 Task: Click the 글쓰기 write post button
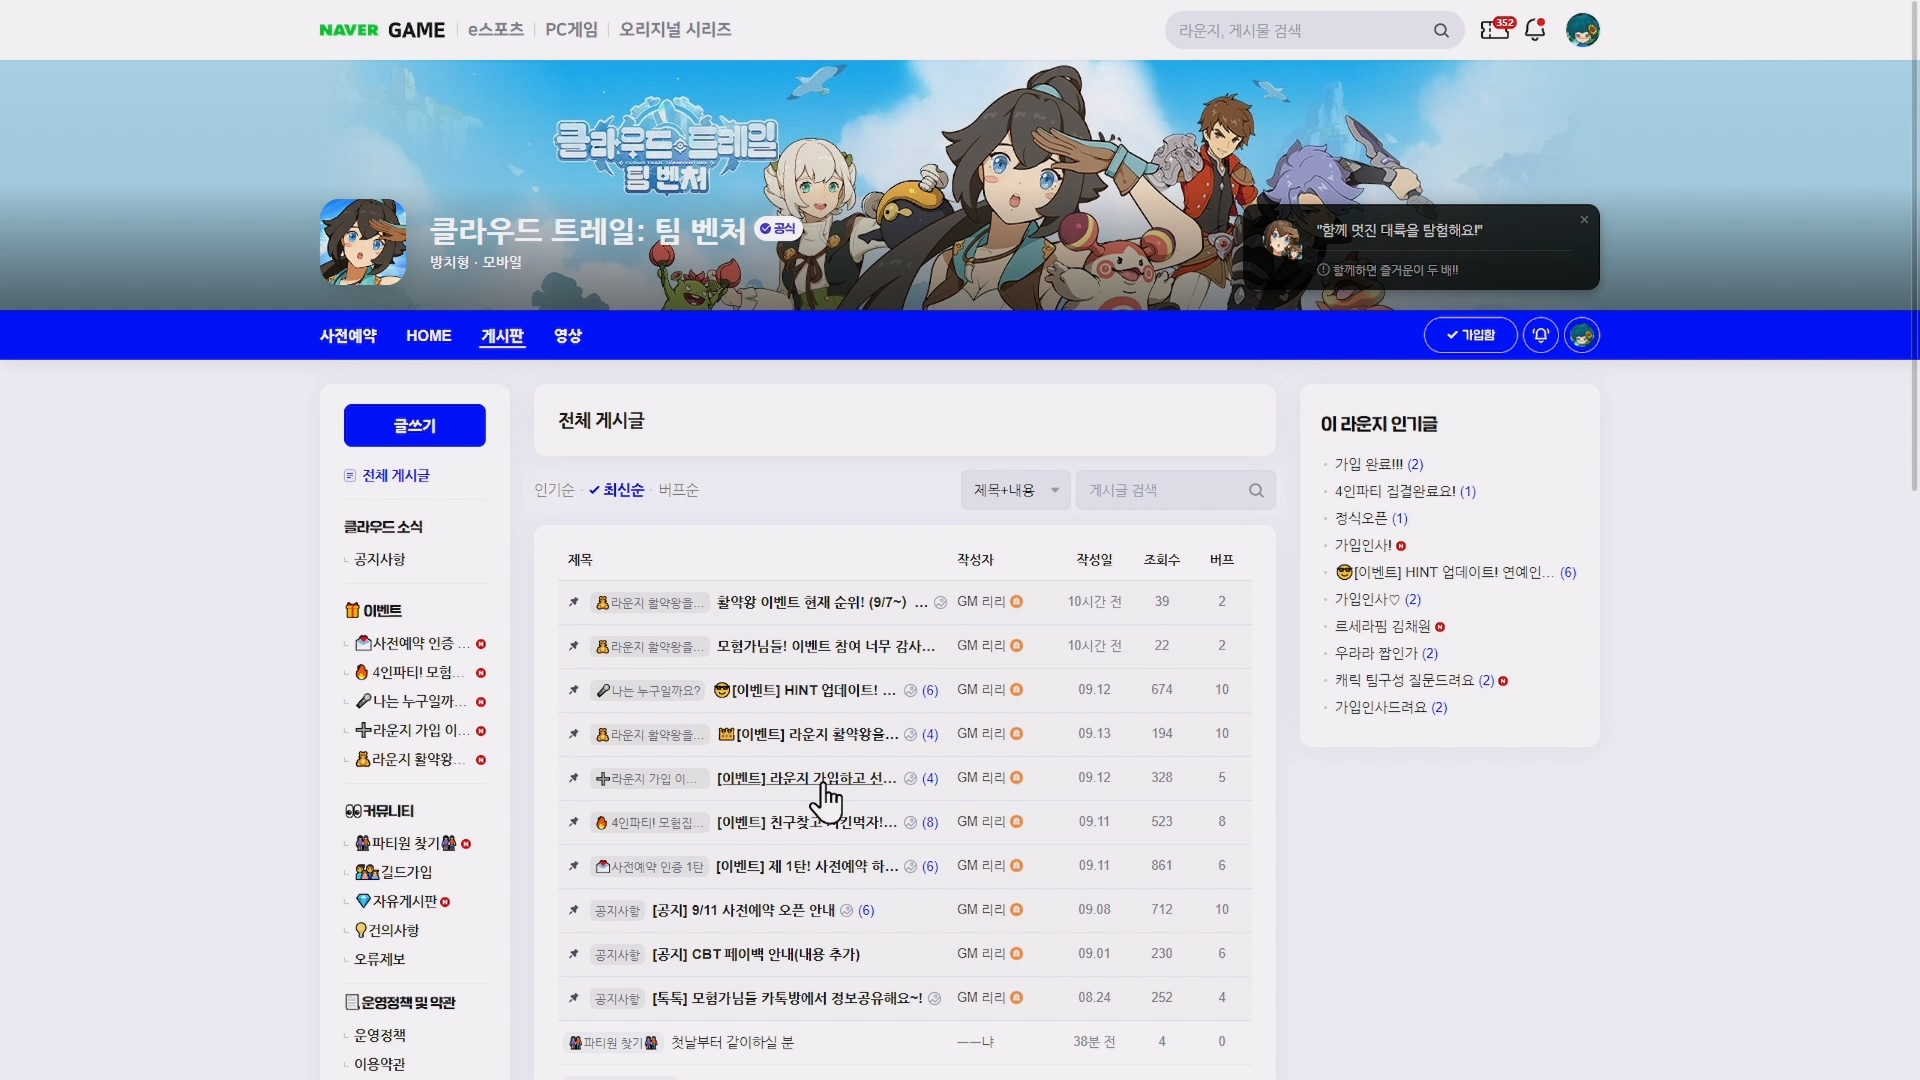click(415, 426)
